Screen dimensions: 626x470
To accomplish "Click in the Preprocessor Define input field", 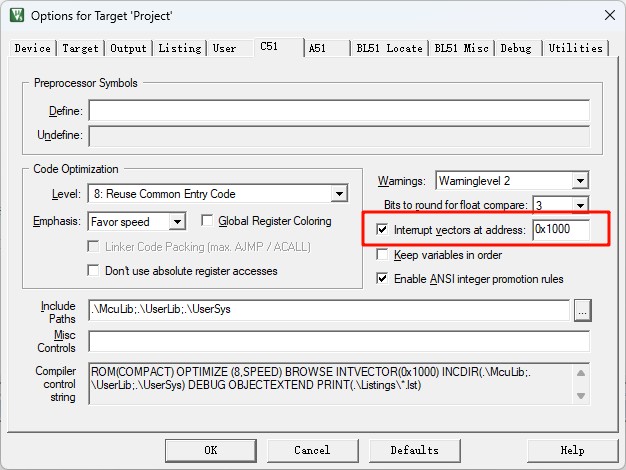I will (x=338, y=111).
